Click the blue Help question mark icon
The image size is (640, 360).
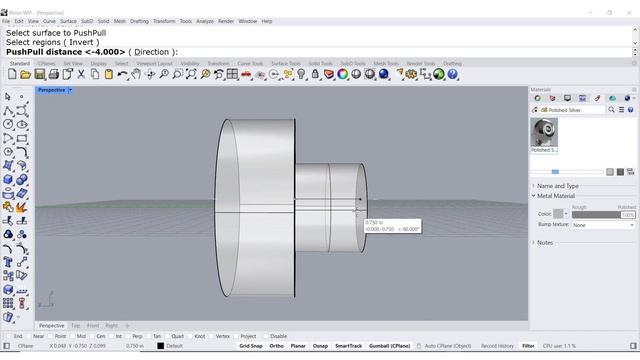tap(452, 74)
